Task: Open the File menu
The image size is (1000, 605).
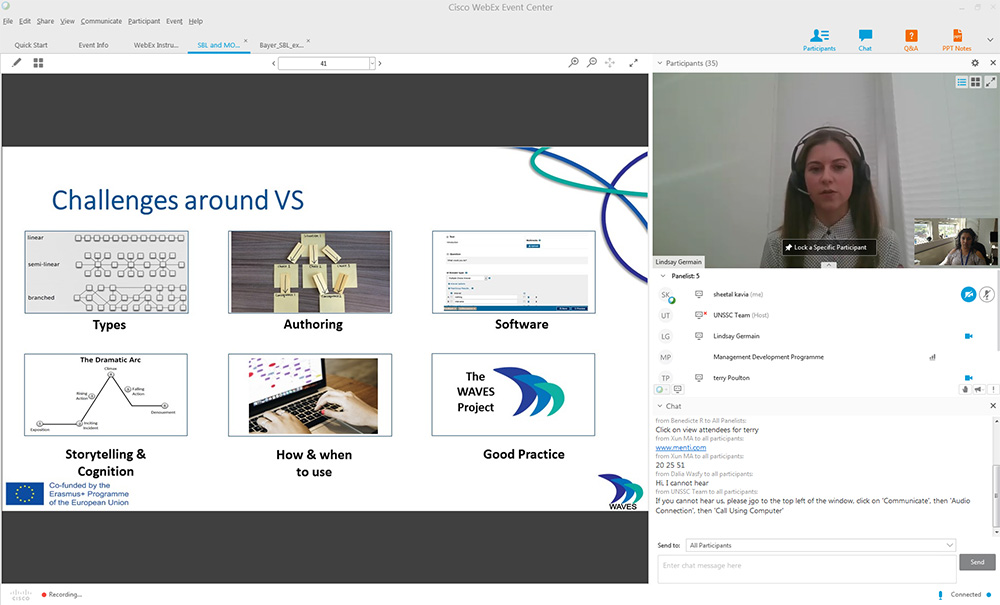Action: [8, 21]
